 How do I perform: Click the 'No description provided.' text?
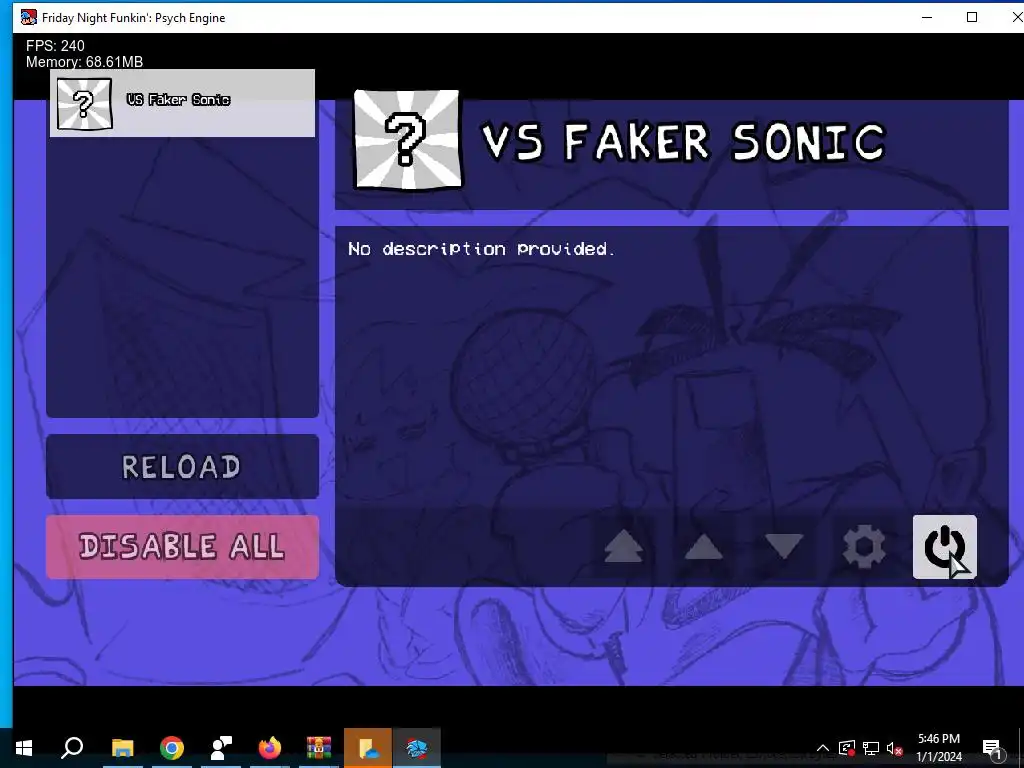[x=481, y=249]
